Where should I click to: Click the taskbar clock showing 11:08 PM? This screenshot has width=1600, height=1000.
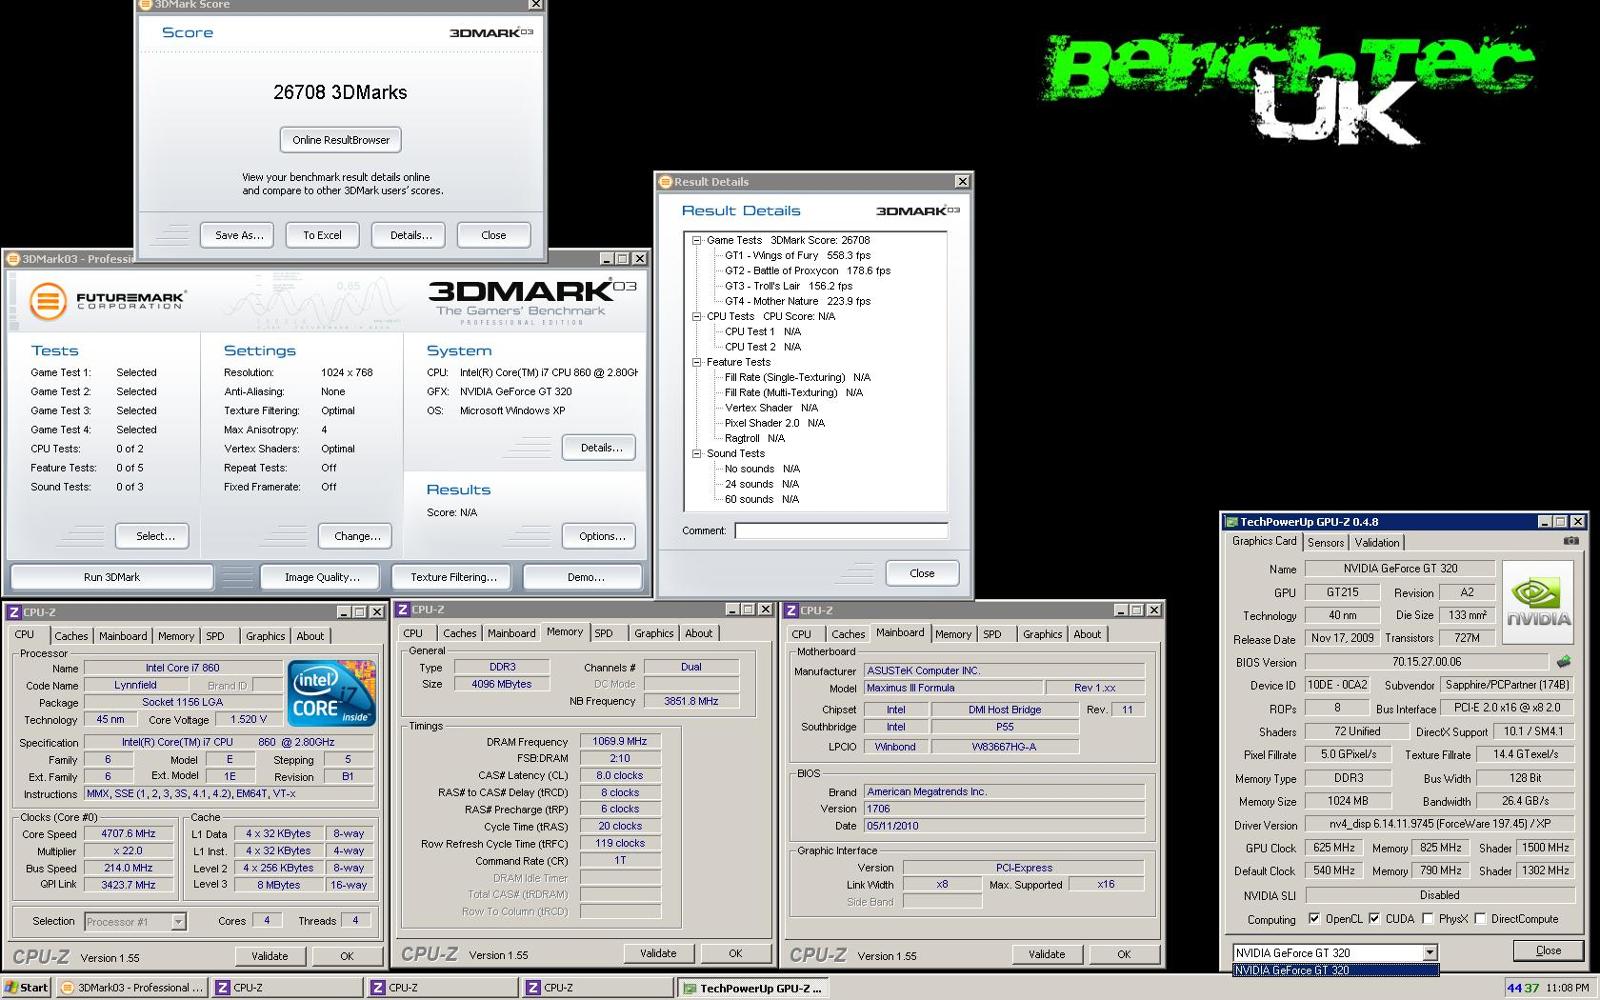[1567, 988]
